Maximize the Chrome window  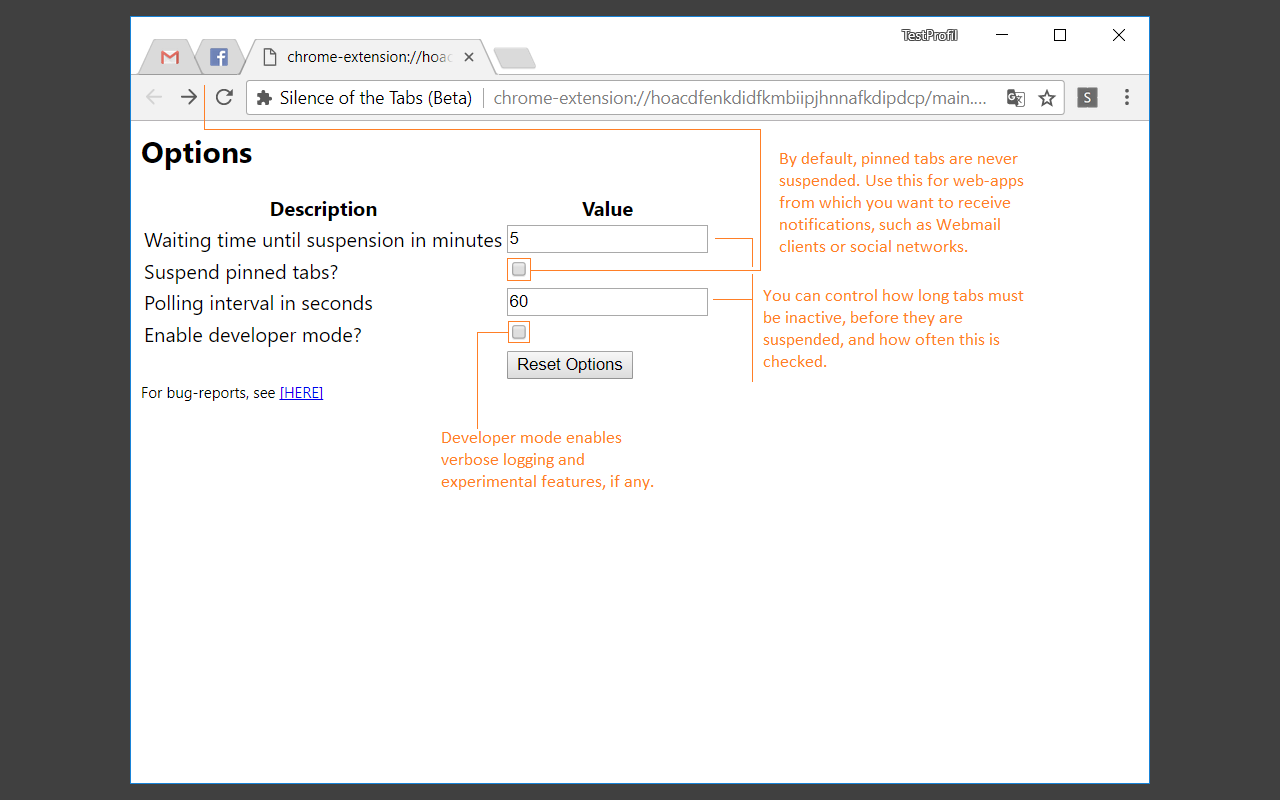(1060, 35)
